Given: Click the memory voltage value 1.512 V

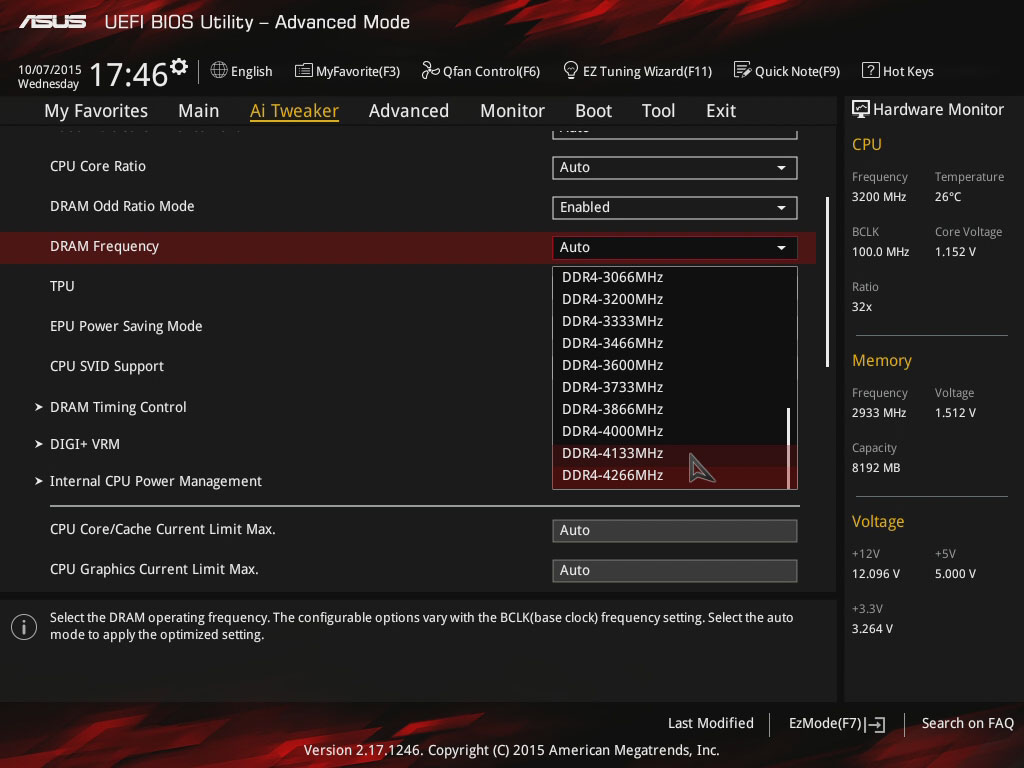Looking at the screenshot, I should [x=955, y=413].
